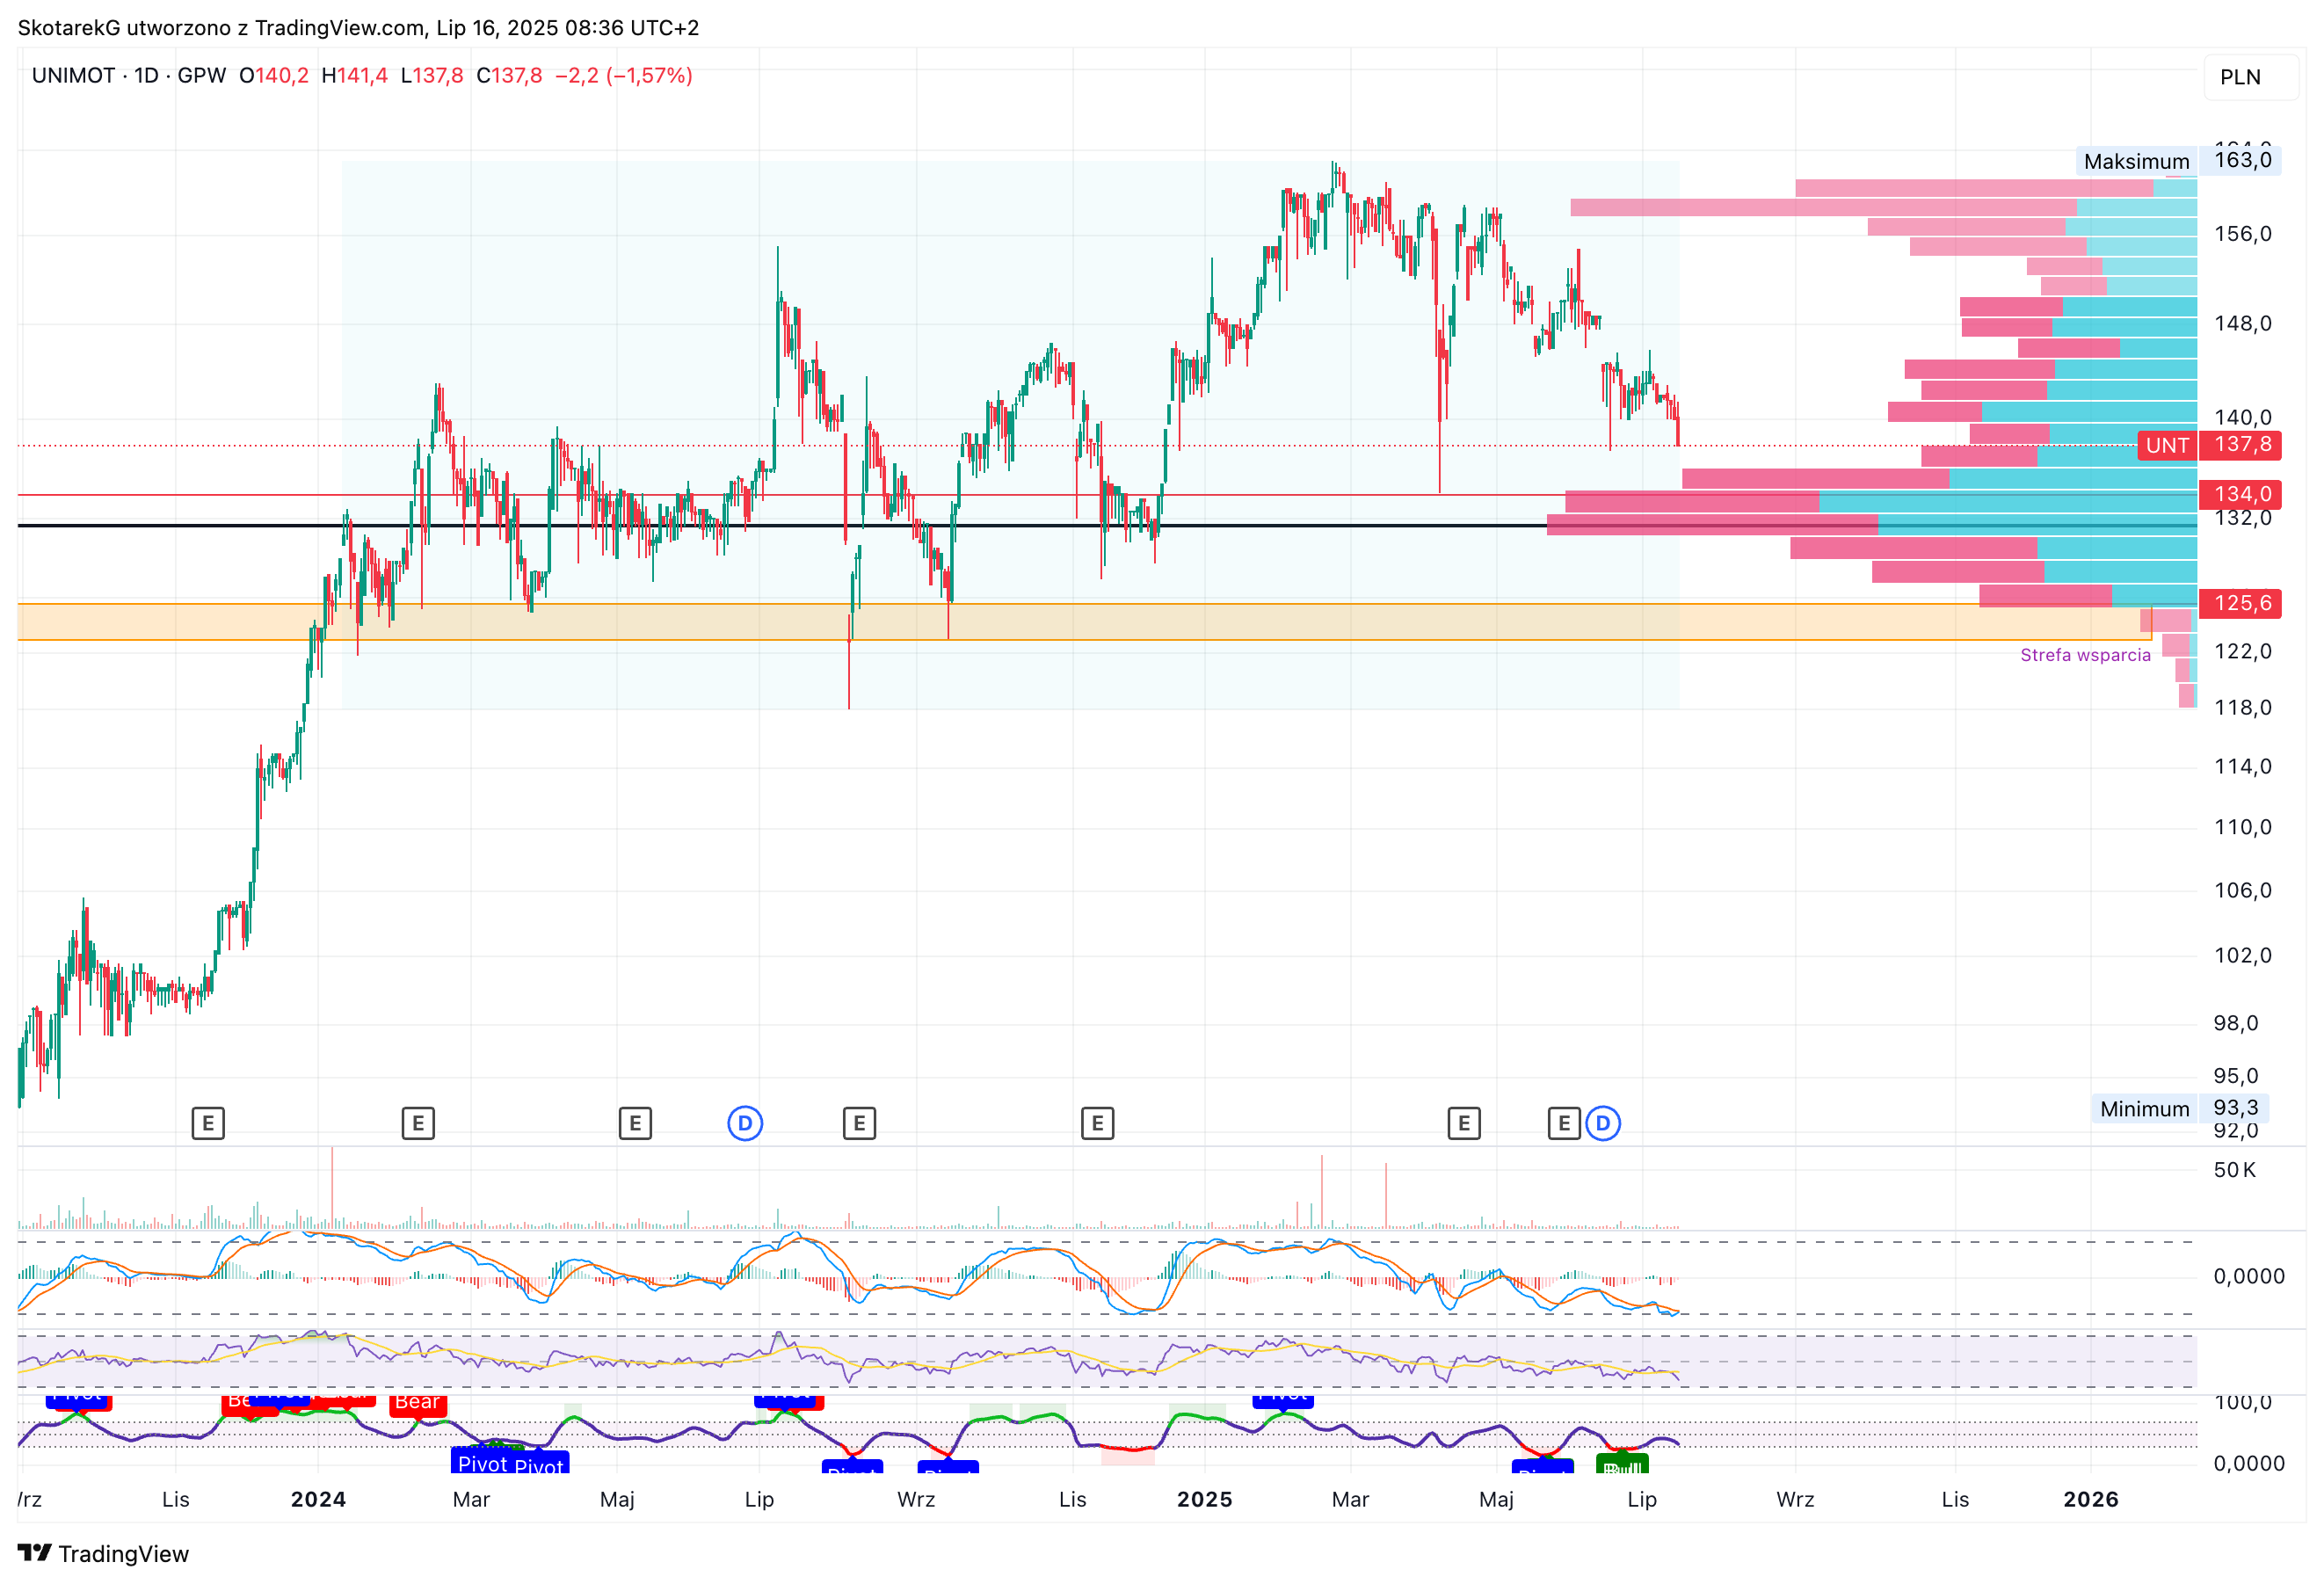Screen dimensions: 2324x1584
Task: Click the orange support zone rectangle
Action: 1084,622
